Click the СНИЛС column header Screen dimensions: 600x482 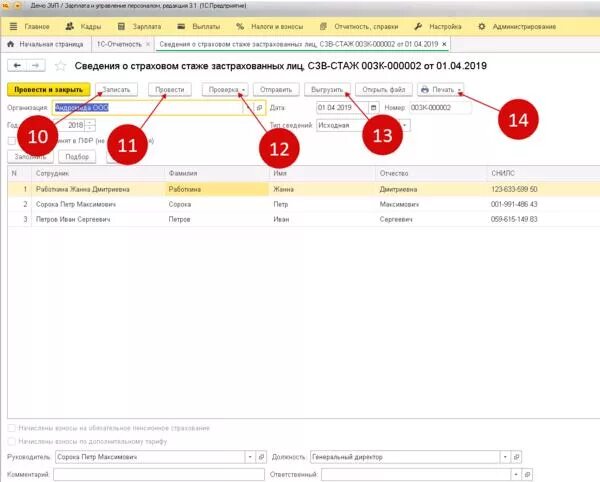pos(543,173)
